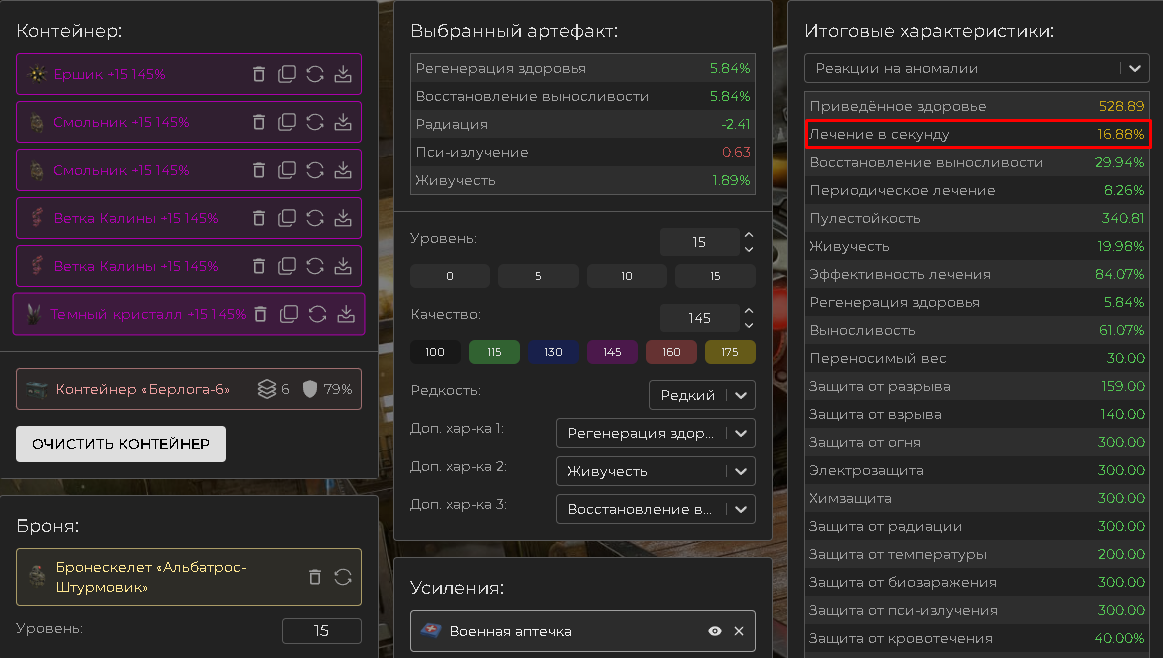The image size is (1163, 658).
Task: Toggle visibility of Военная аптечка
Action: (715, 631)
